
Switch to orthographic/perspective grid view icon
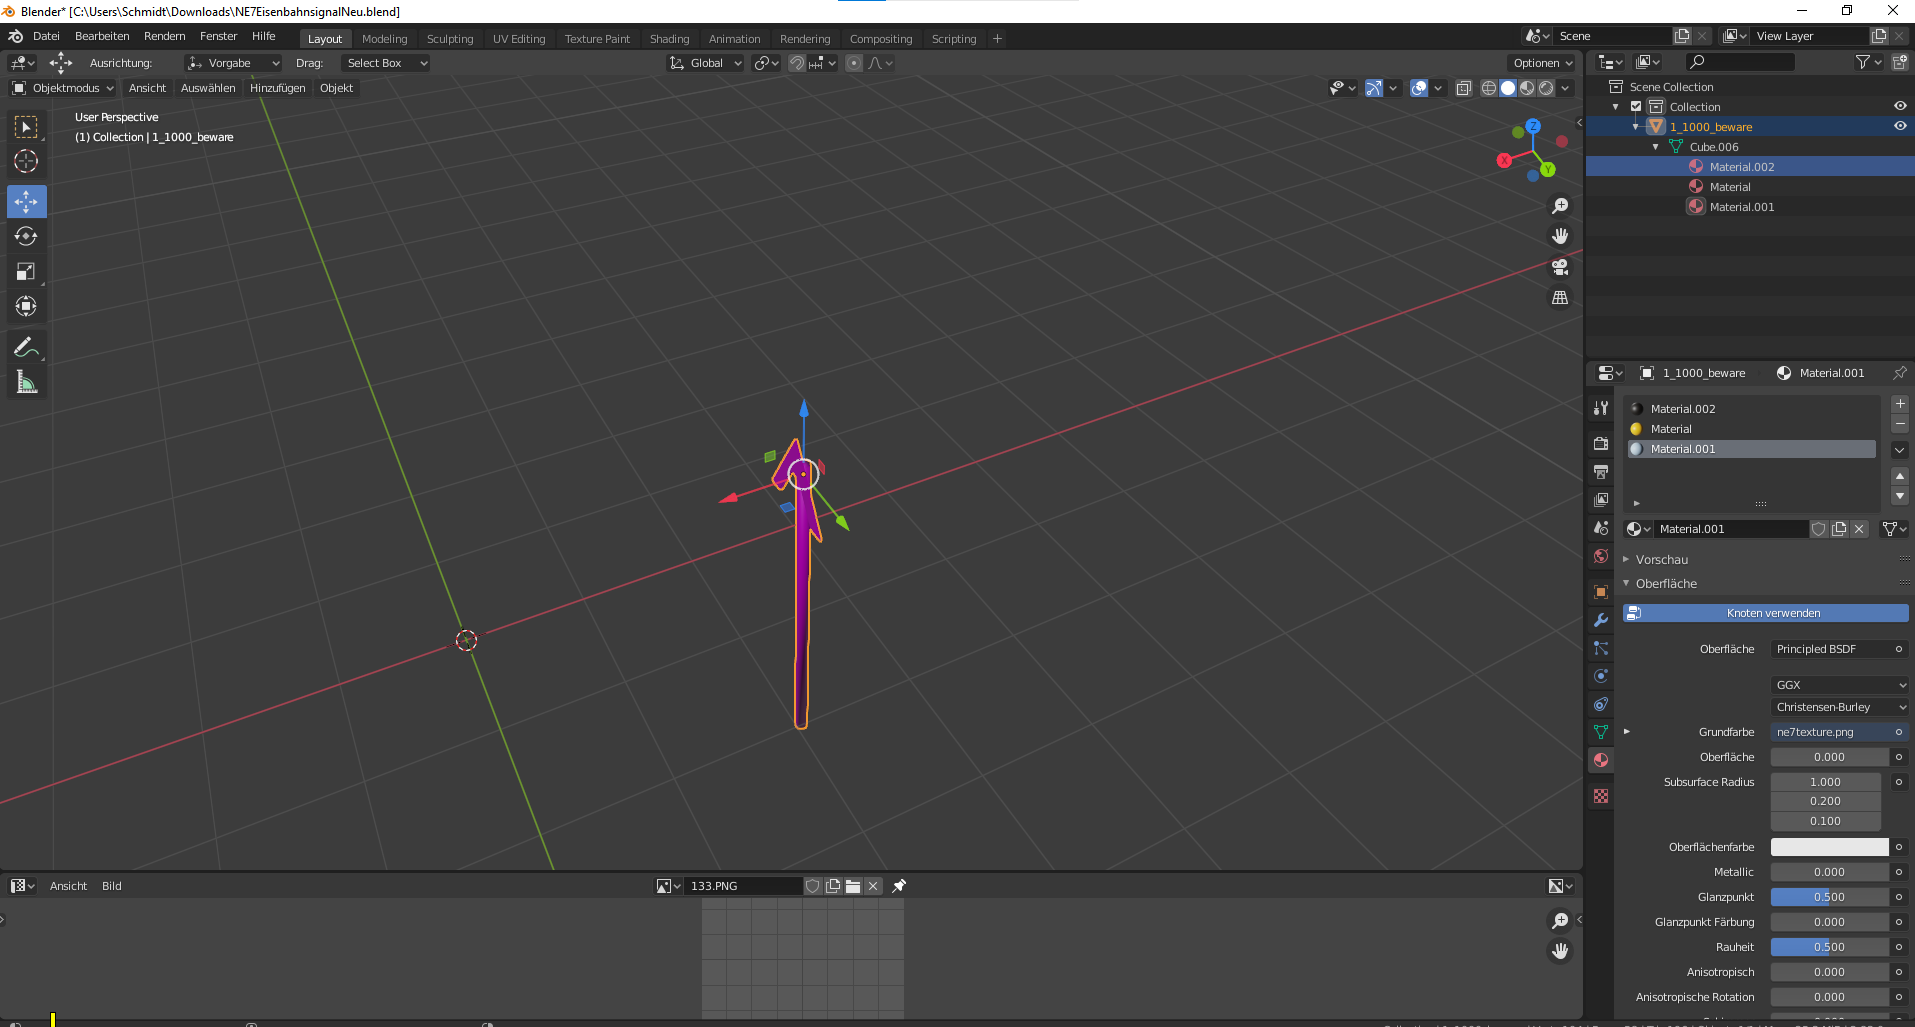1559,298
